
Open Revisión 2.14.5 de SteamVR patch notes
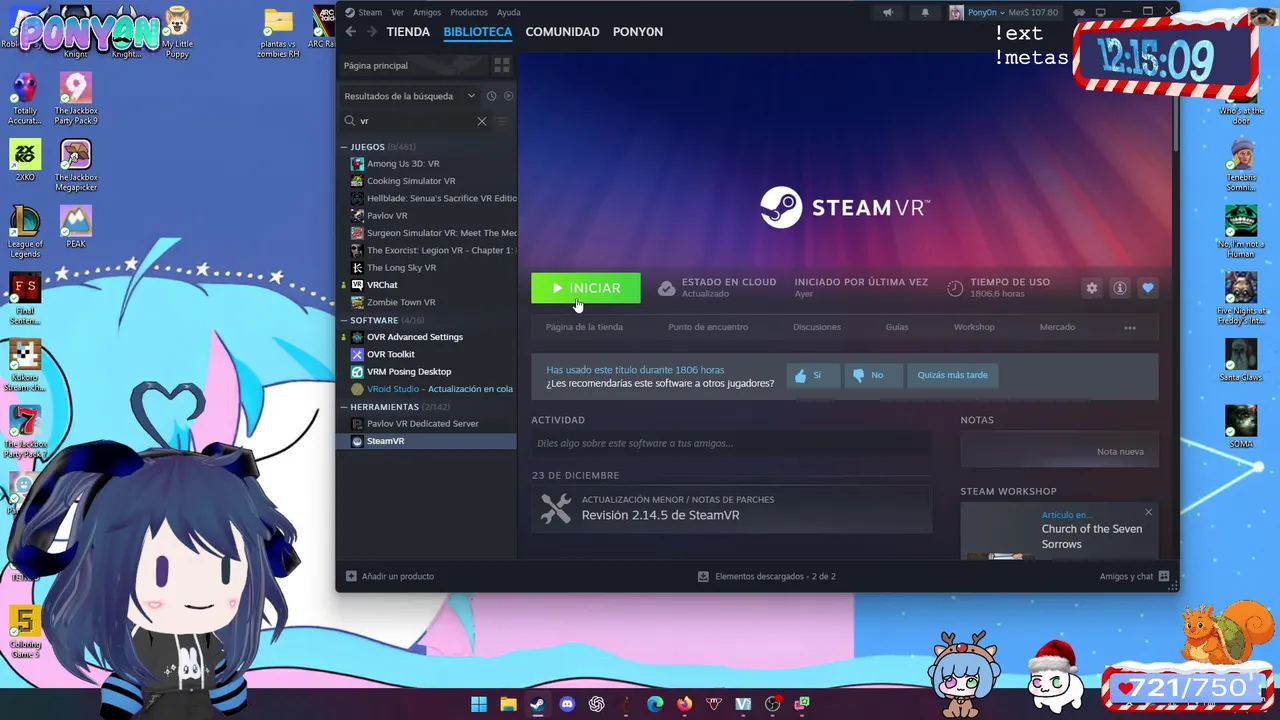(731, 508)
